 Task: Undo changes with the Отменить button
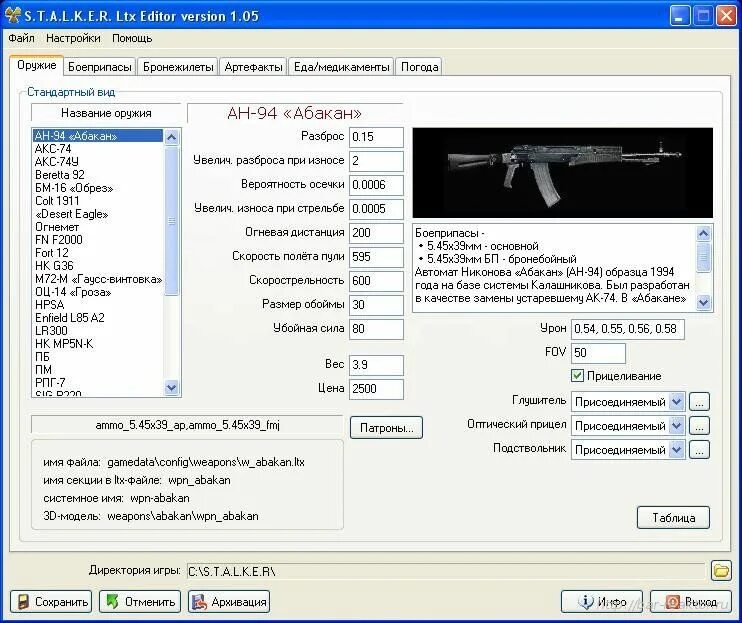[140, 602]
